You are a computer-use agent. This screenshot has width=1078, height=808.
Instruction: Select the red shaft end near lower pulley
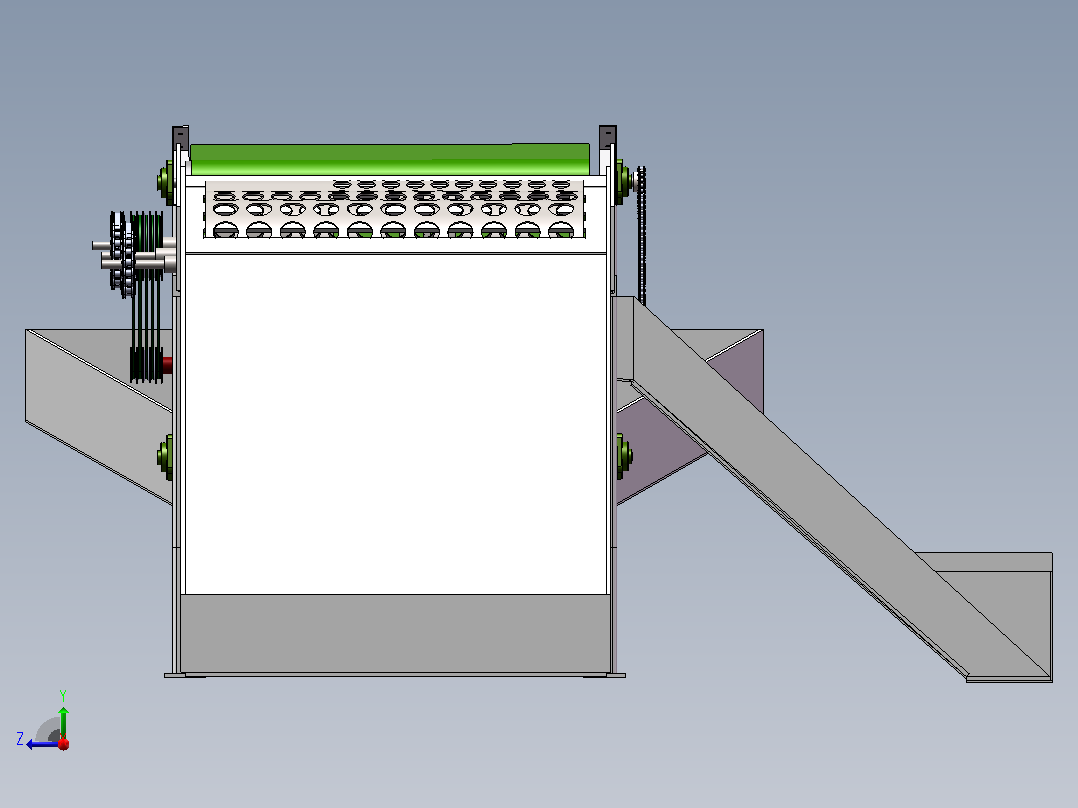(167, 364)
